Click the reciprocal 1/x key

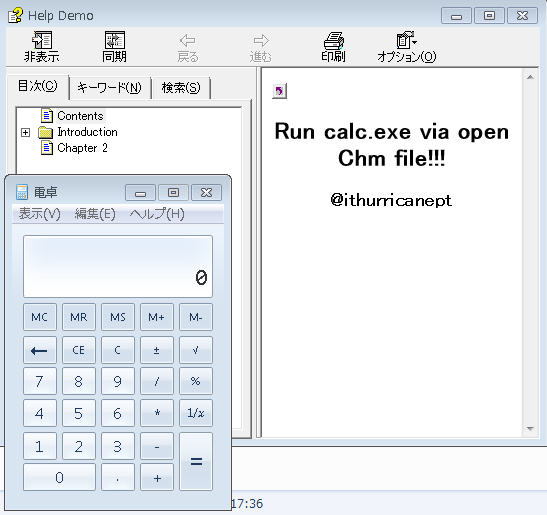[x=196, y=413]
